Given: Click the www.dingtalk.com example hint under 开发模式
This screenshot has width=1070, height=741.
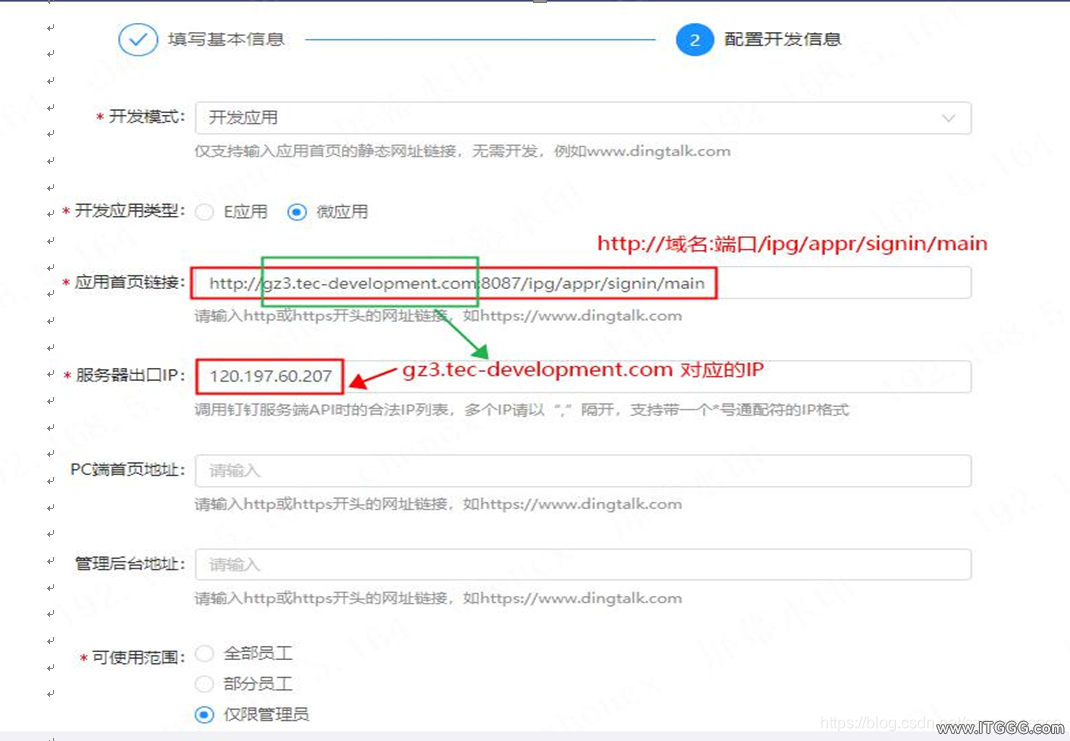Looking at the screenshot, I should click(x=659, y=151).
